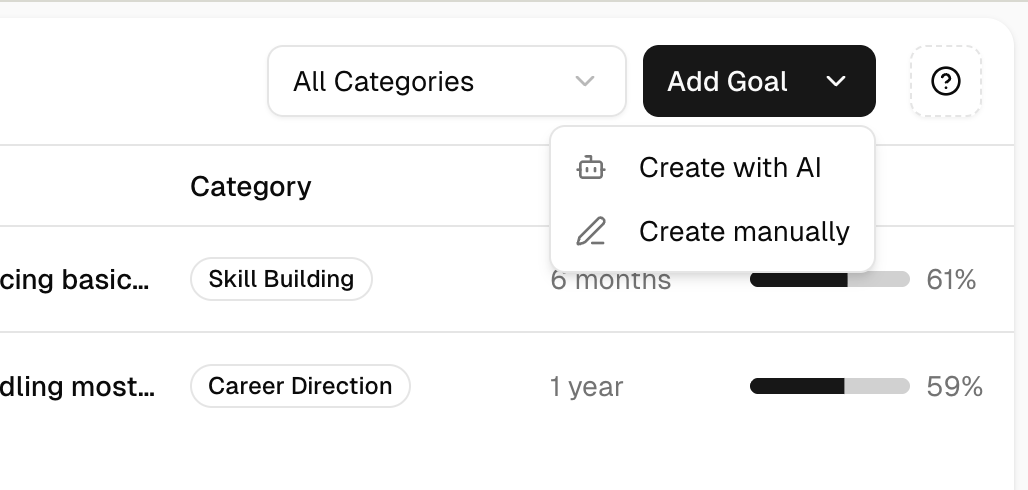The height and width of the screenshot is (490, 1028).
Task: Click the help question mark icon
Action: click(x=945, y=81)
